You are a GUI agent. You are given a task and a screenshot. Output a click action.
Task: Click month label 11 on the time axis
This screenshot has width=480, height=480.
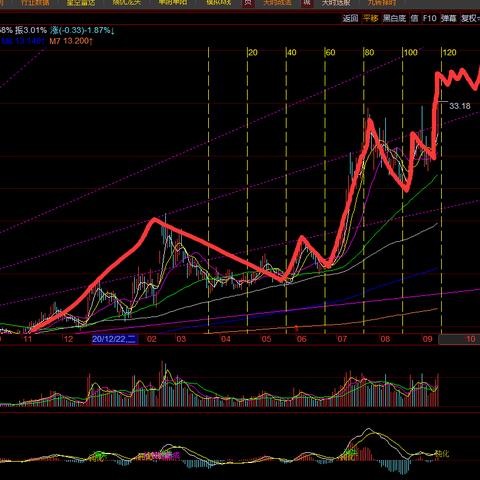pyautogui.click(x=28, y=339)
